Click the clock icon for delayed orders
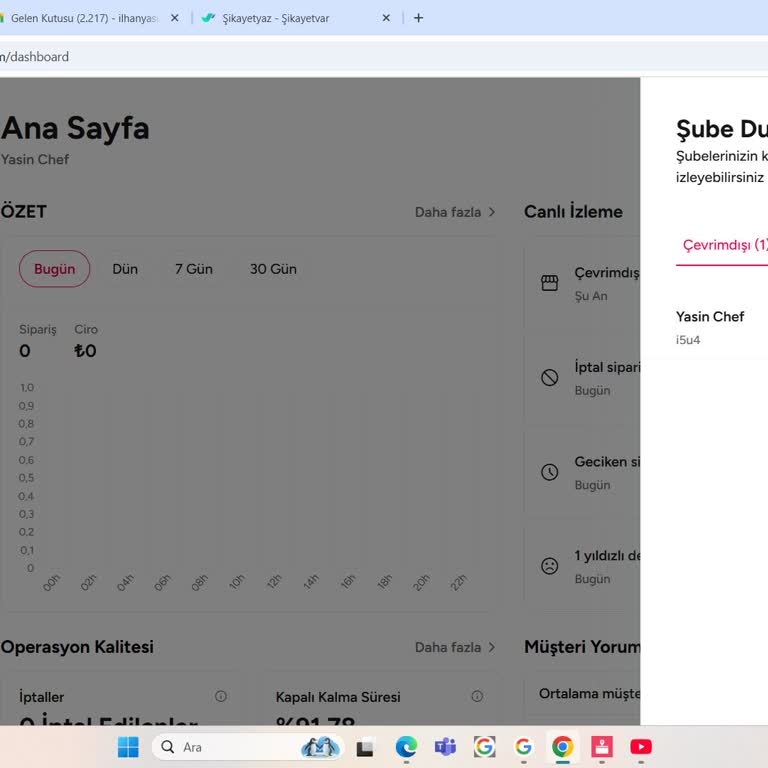Image resolution: width=768 pixels, height=768 pixels. click(x=549, y=472)
